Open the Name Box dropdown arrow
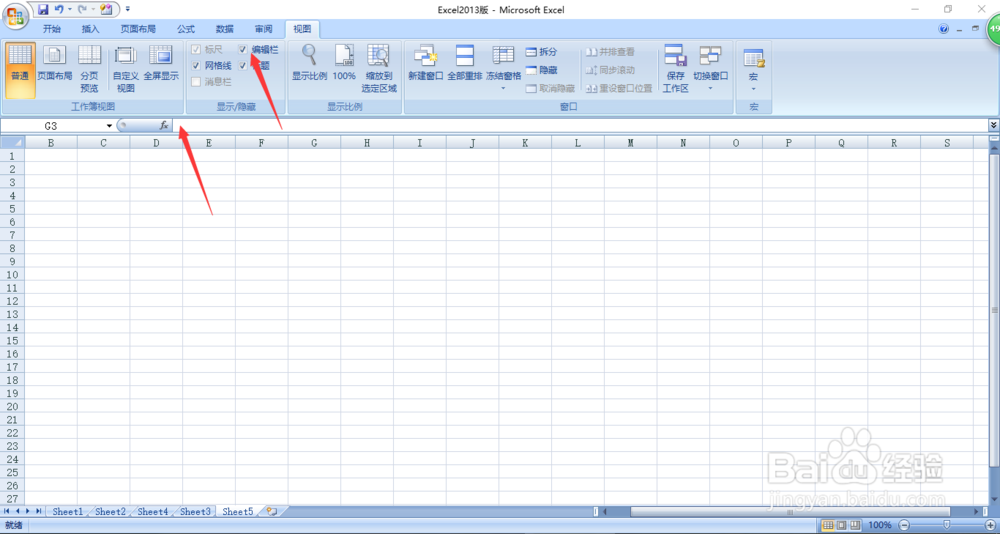The height and width of the screenshot is (534, 1000). point(110,126)
